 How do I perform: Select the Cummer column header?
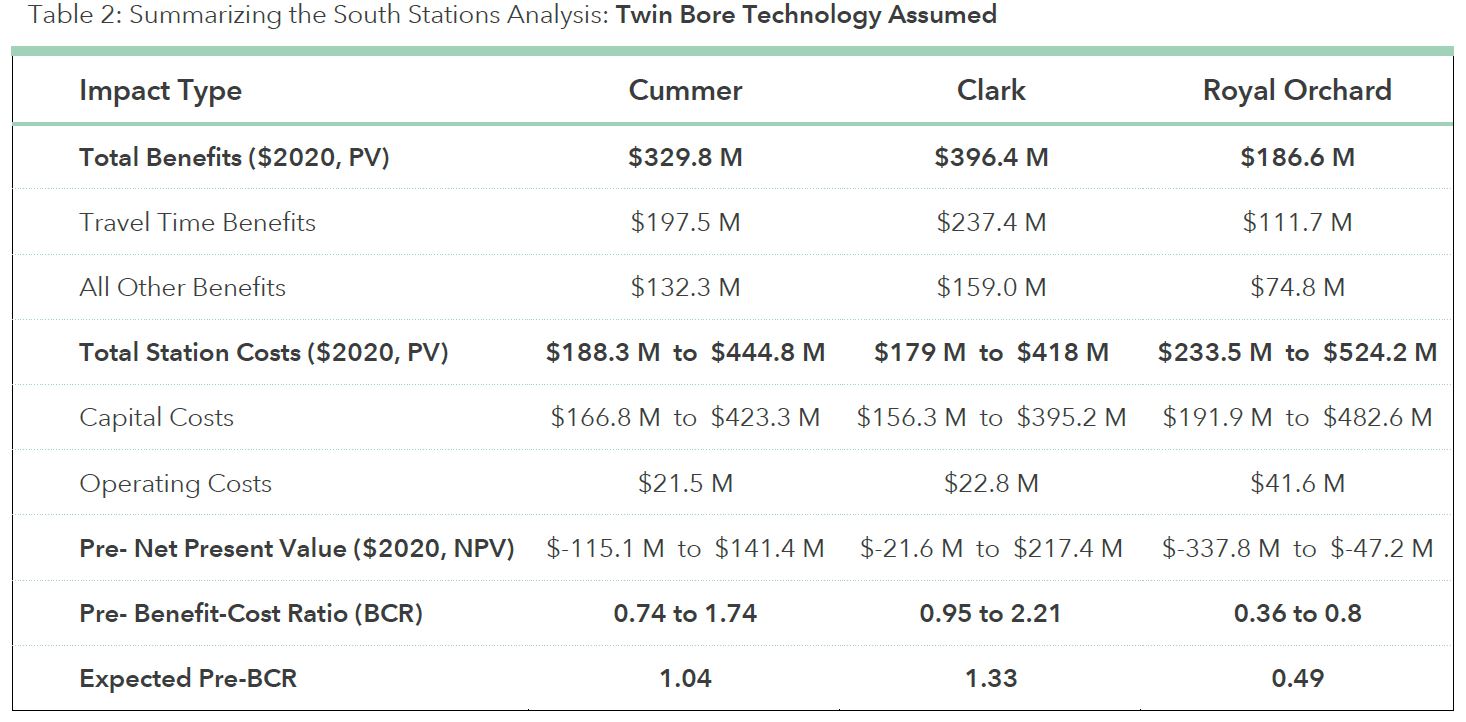[685, 91]
